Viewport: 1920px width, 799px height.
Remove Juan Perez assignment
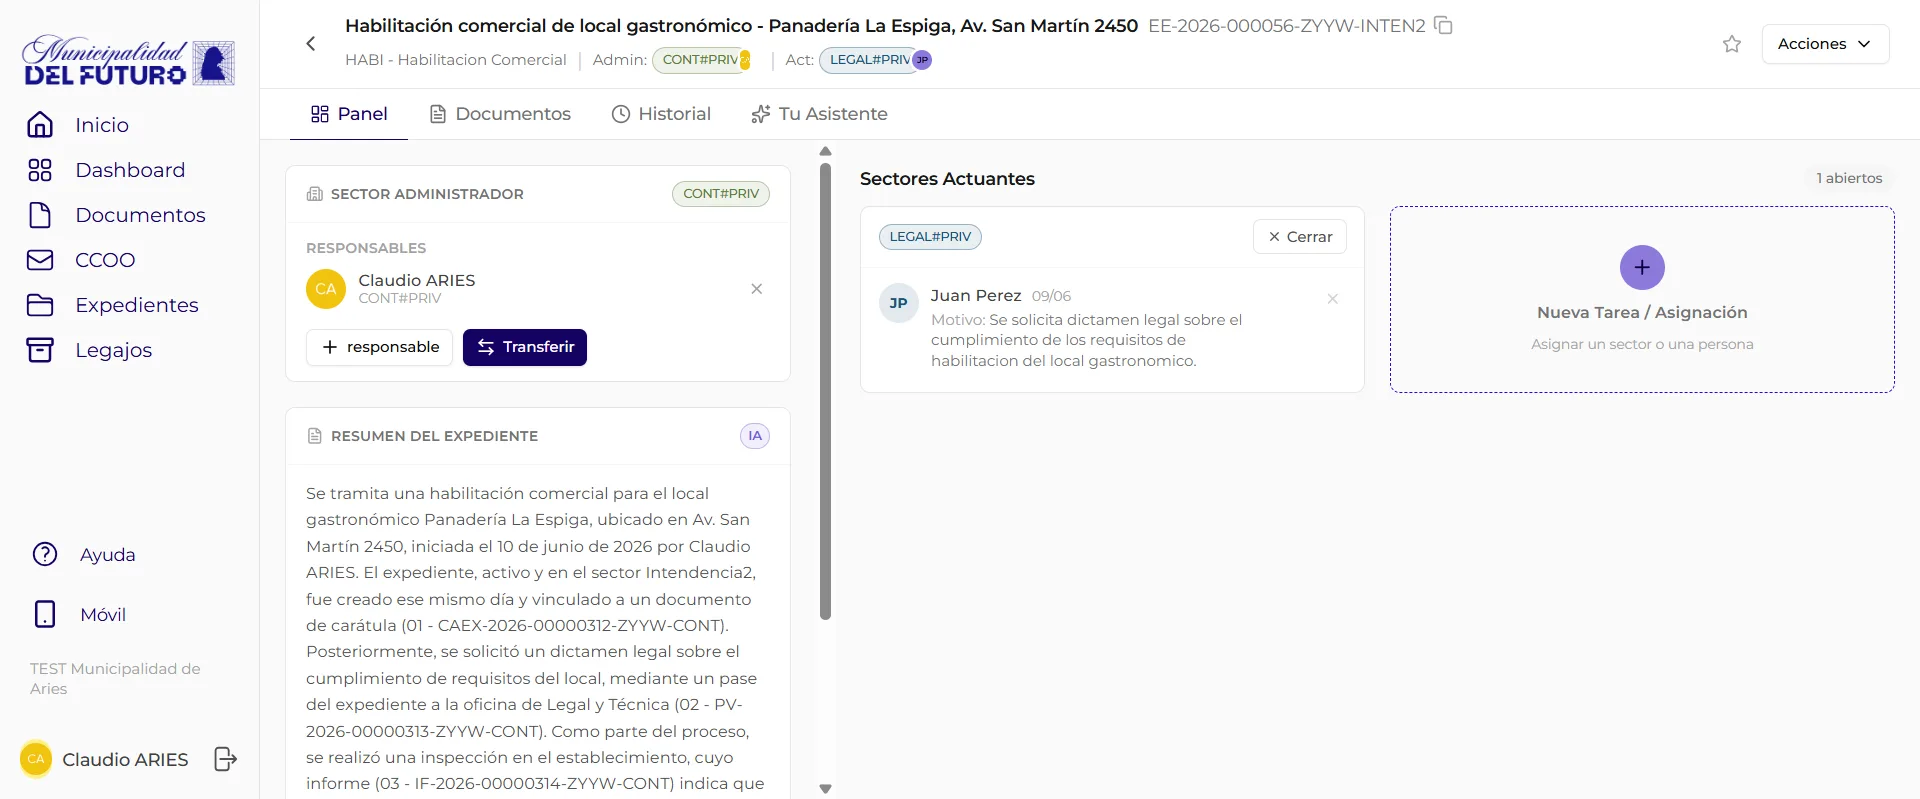tap(1332, 299)
